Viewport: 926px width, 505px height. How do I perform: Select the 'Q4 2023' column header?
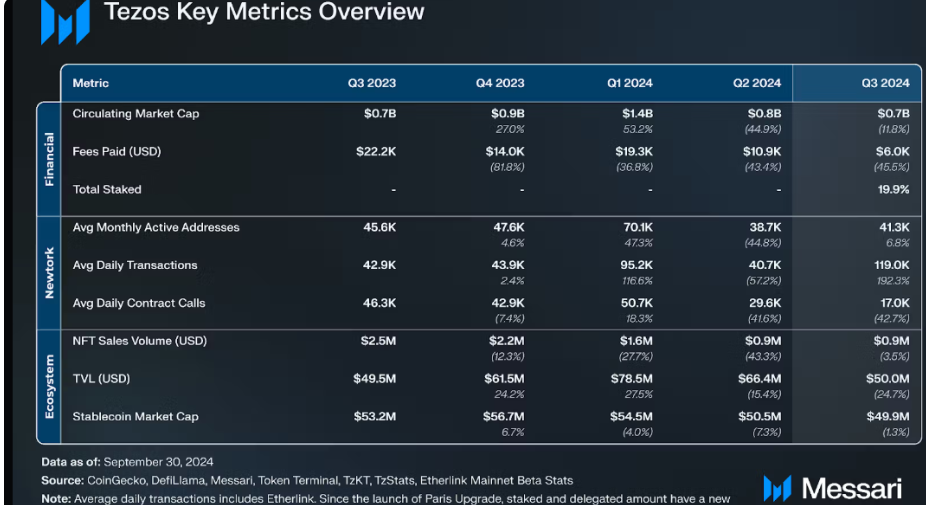500,83
